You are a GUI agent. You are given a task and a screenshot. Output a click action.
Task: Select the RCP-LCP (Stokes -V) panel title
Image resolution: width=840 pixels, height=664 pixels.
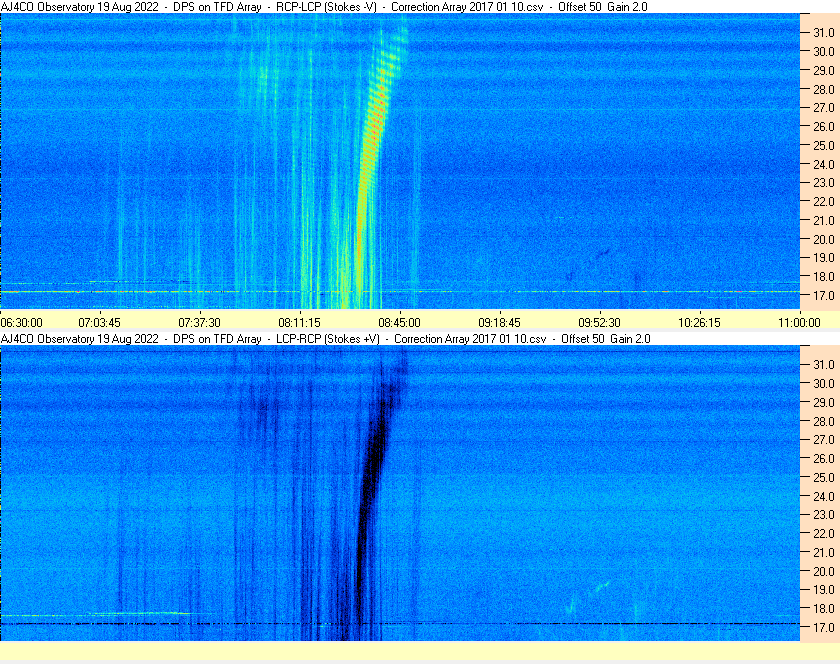[x=326, y=7]
